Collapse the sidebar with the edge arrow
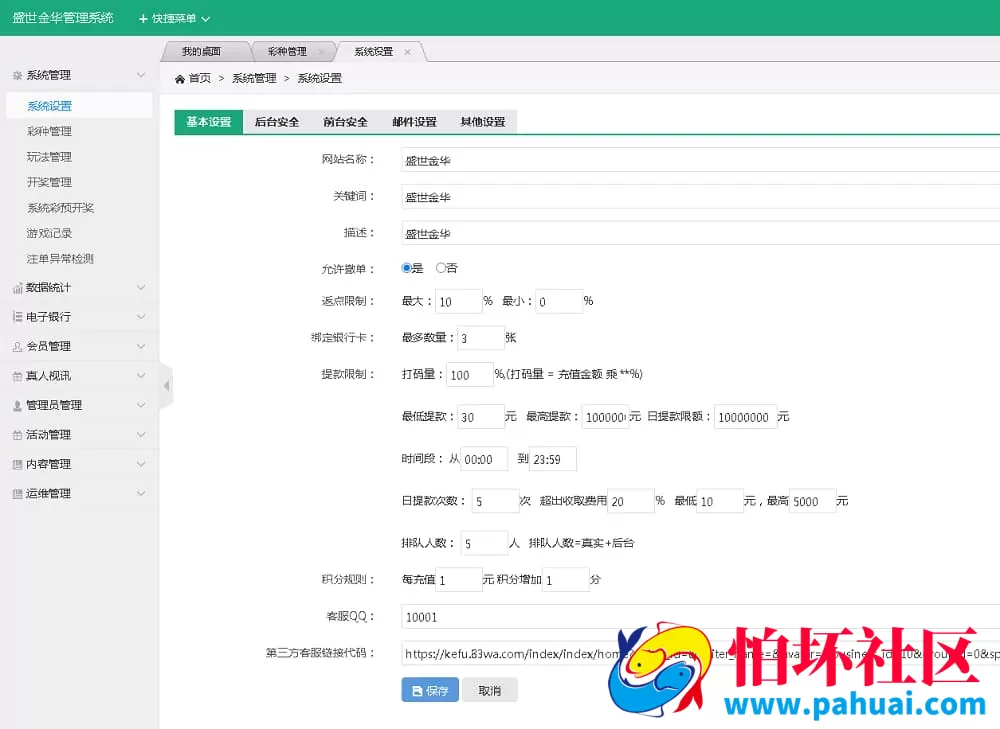Image resolution: width=1000 pixels, height=729 pixels. 167,383
